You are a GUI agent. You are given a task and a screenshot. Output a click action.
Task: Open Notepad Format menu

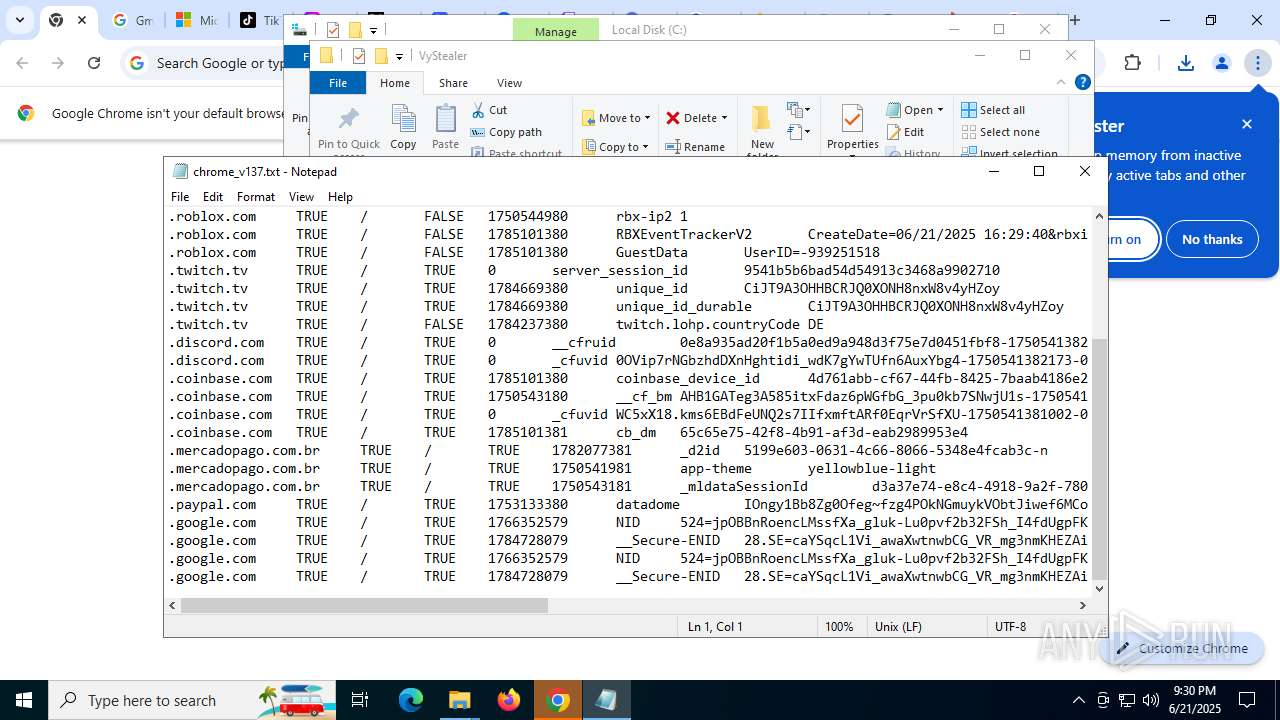click(256, 197)
